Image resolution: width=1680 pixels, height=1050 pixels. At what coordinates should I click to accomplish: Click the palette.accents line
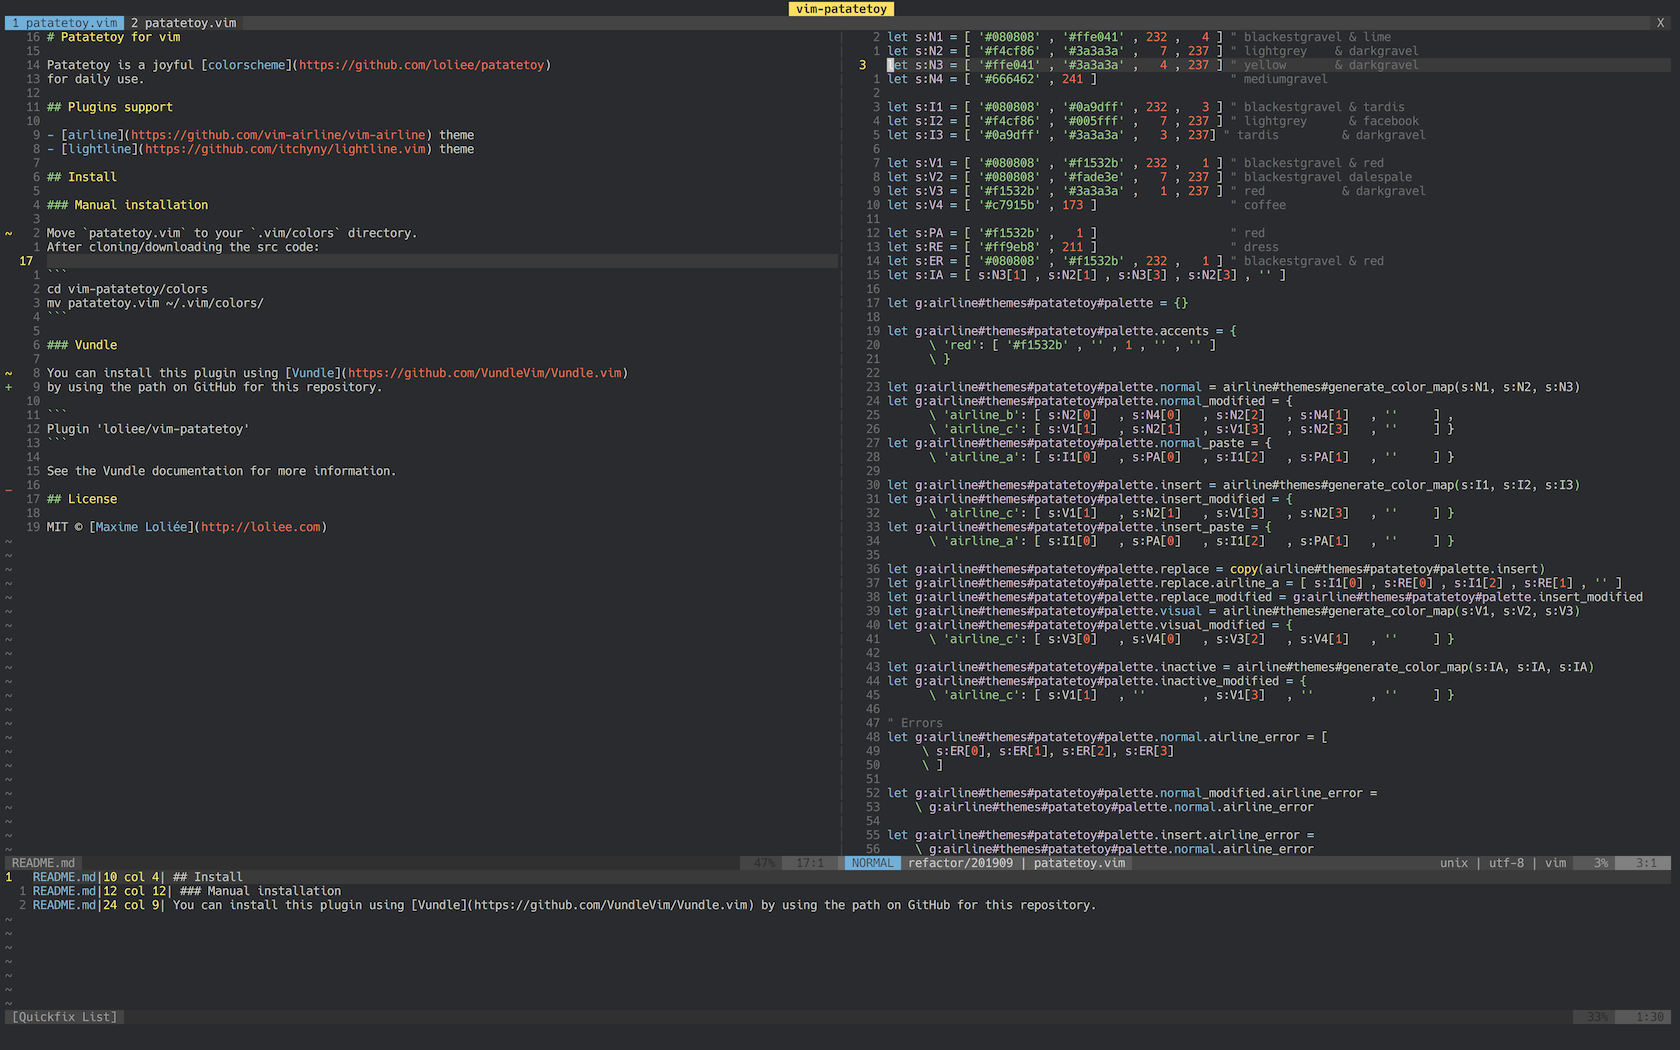pyautogui.click(x=1062, y=331)
